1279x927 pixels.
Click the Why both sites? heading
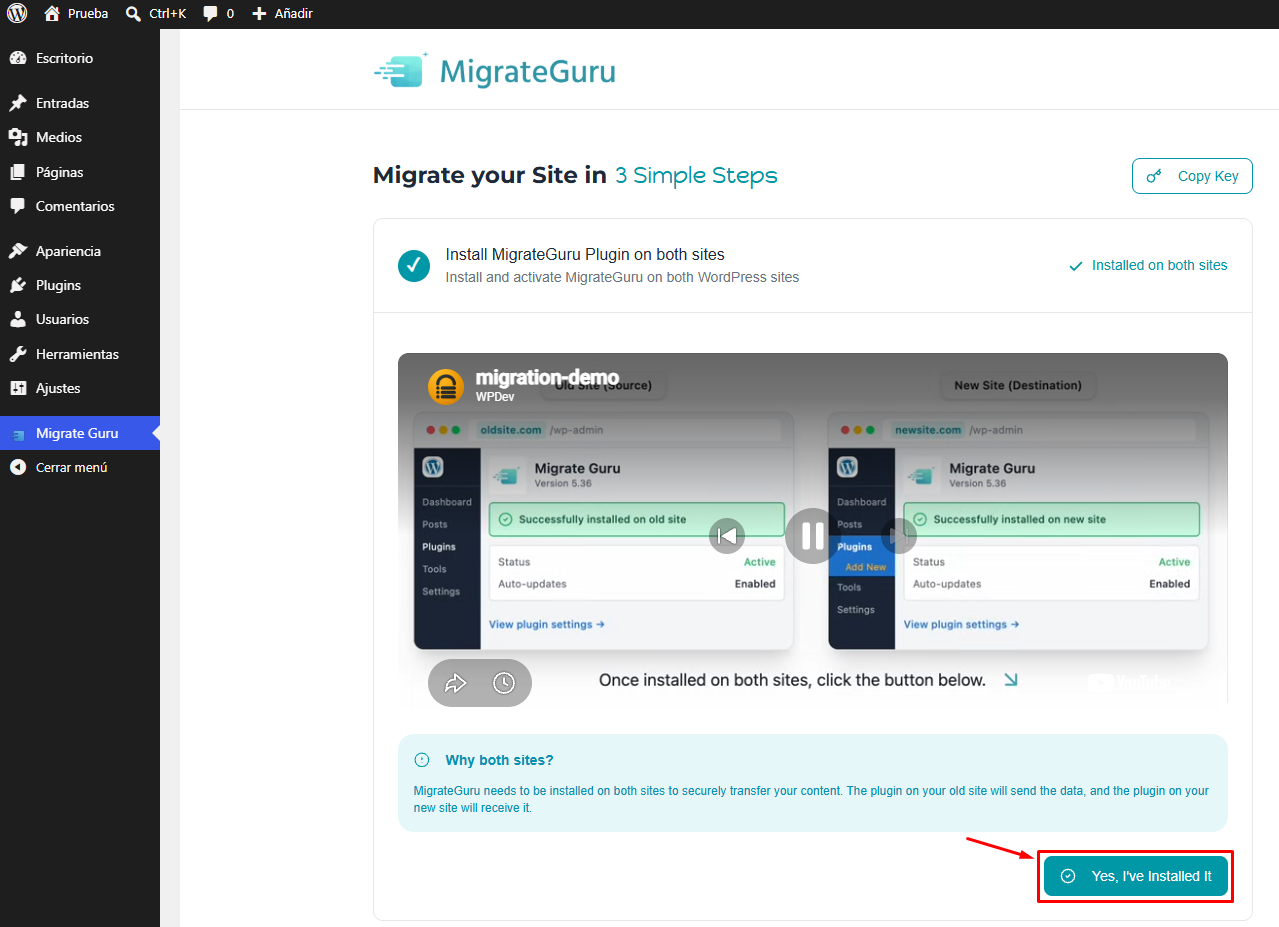499,760
